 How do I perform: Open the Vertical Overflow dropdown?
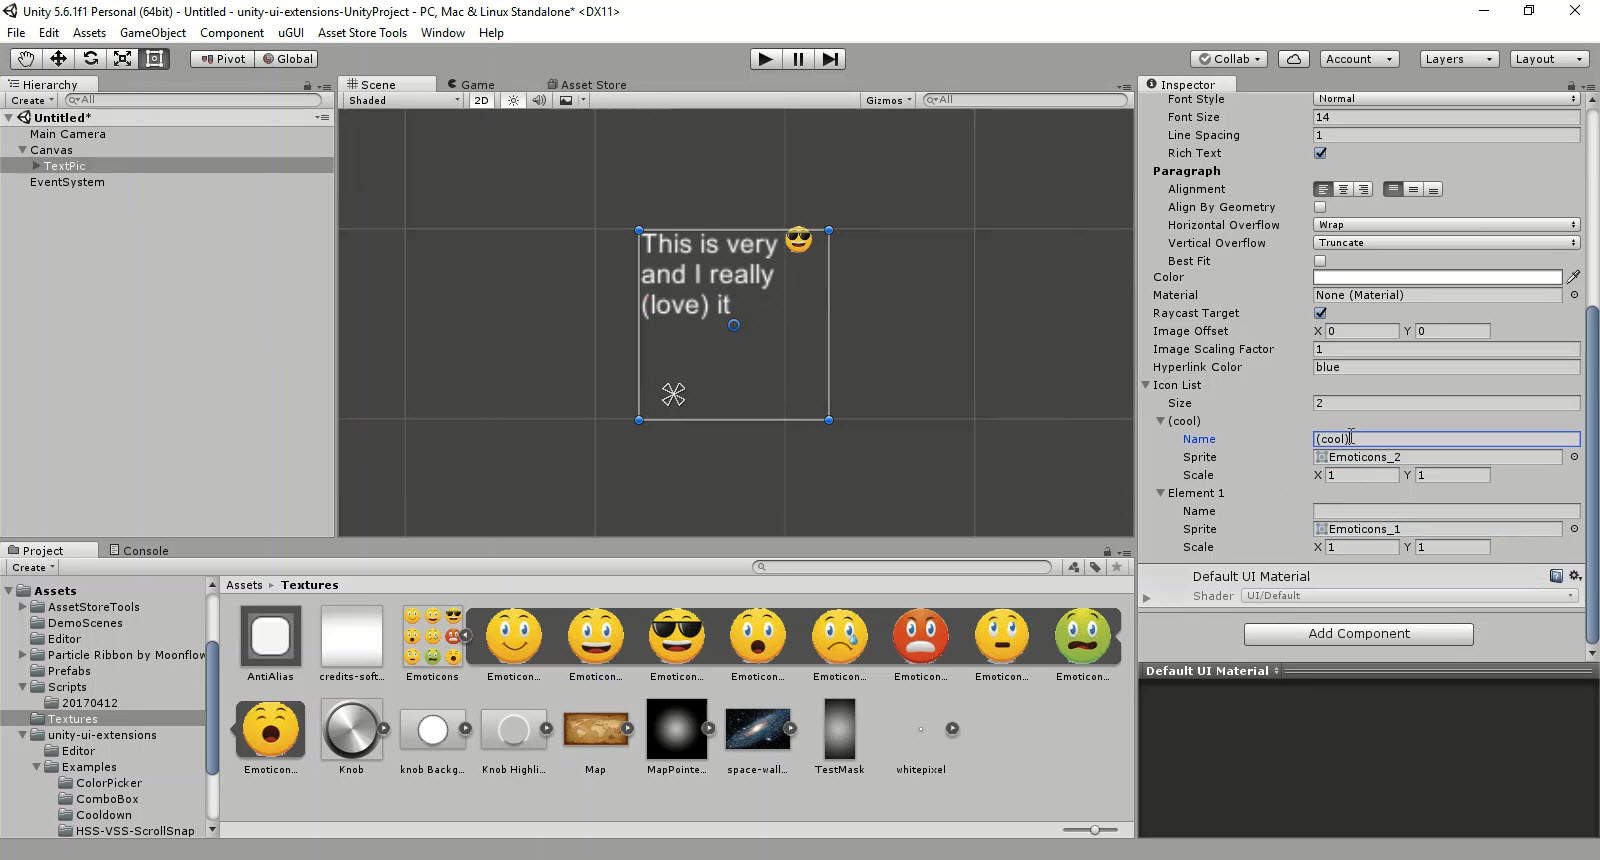pos(1446,243)
